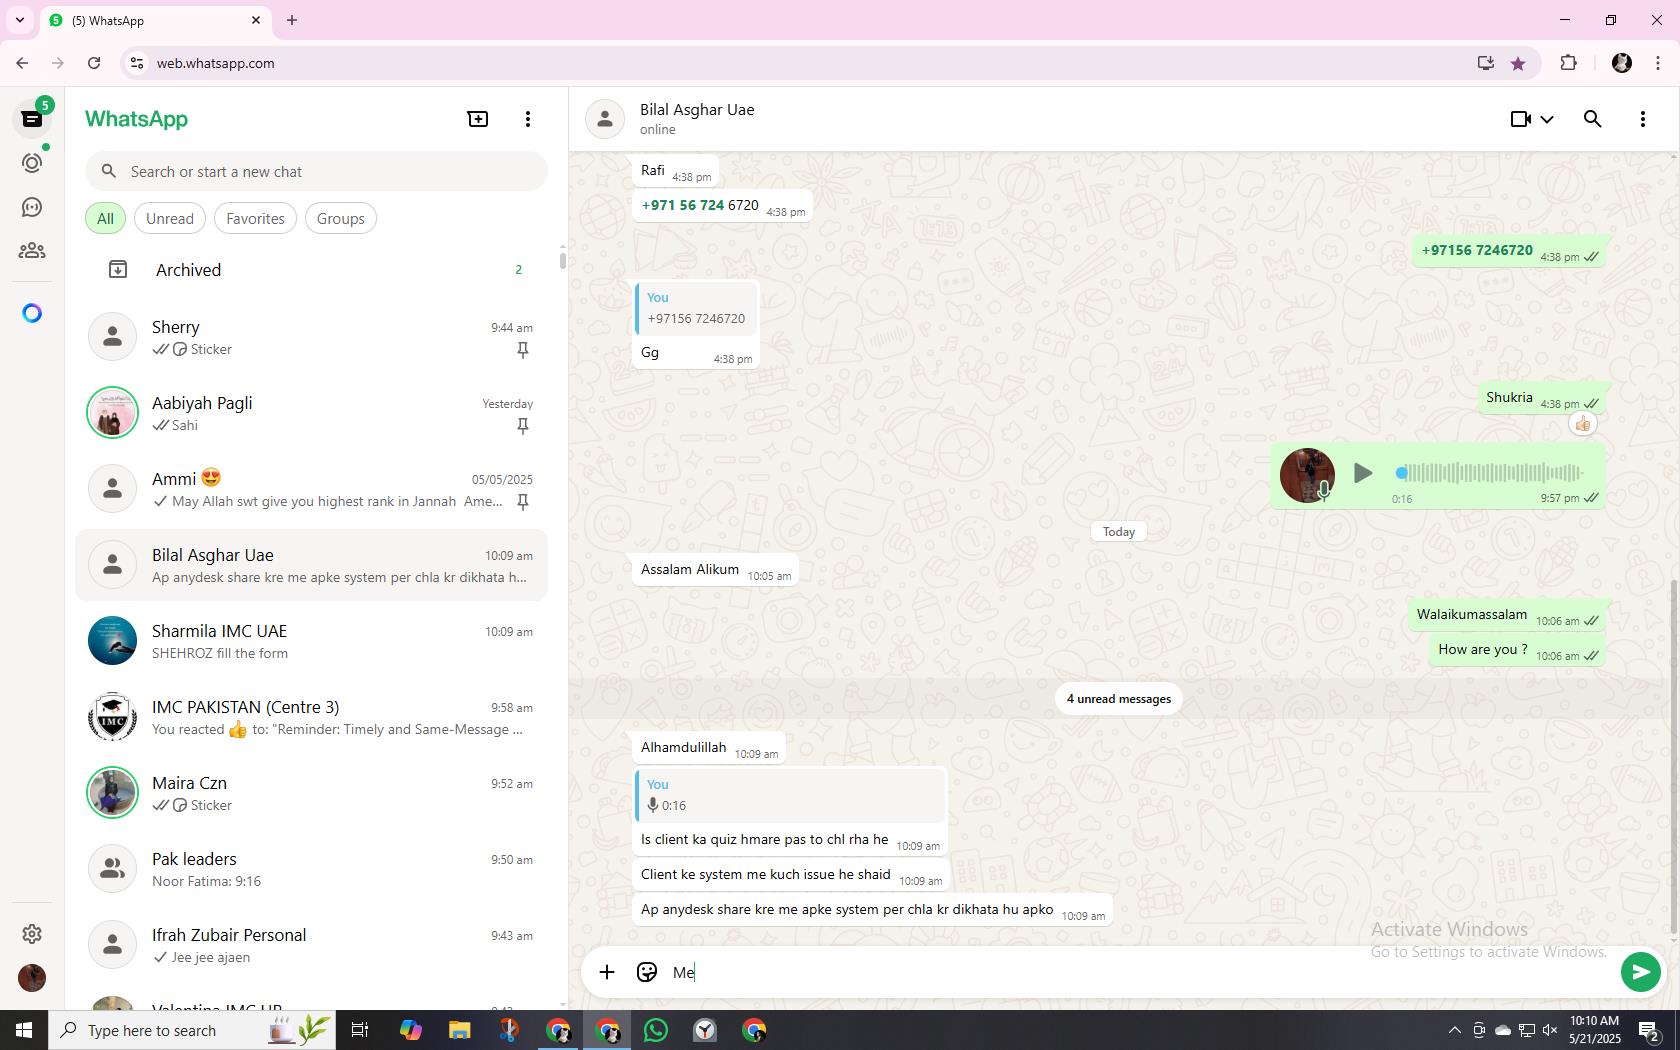Viewport: 1680px width, 1050px height.
Task: Search within this chat using magnifier icon
Action: point(1593,119)
